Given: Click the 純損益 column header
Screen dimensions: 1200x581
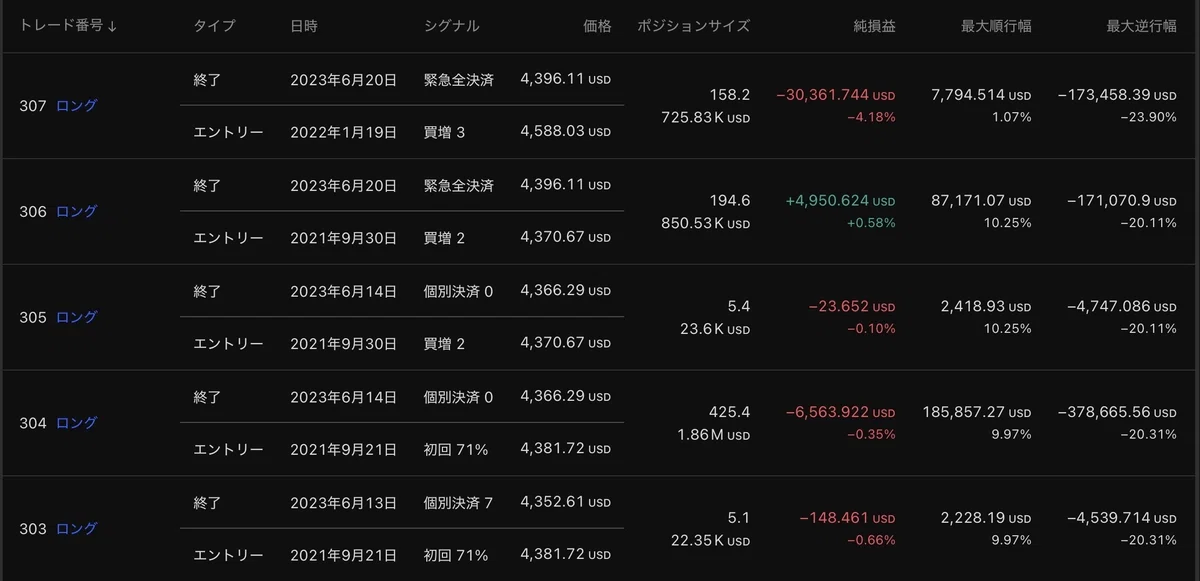Looking at the screenshot, I should 875,26.
